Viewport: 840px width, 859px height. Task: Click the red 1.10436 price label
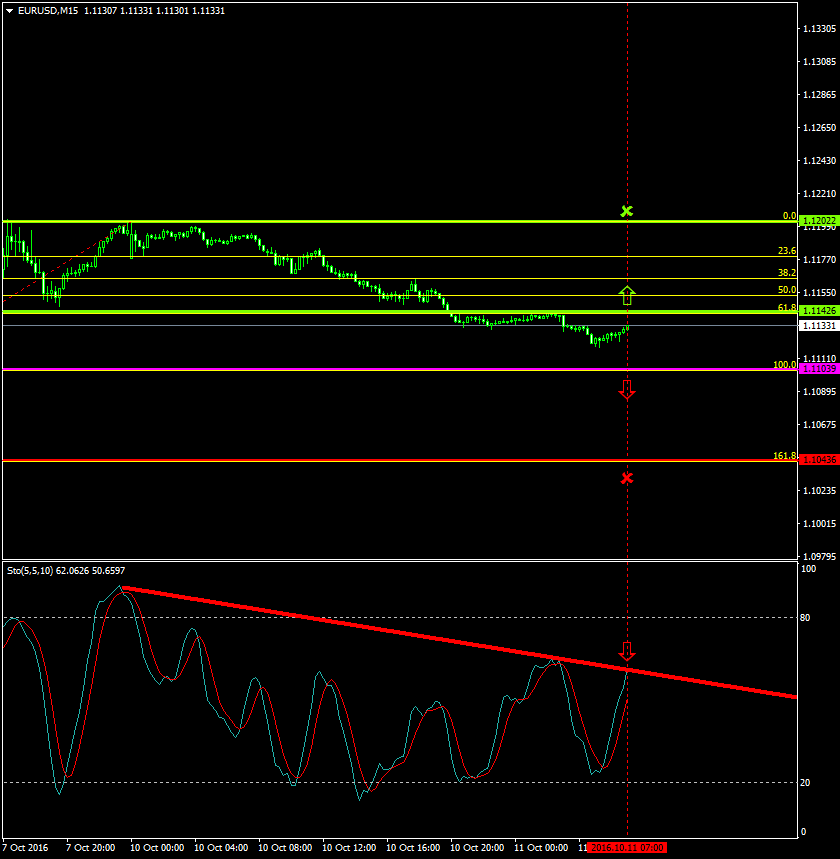click(818, 459)
